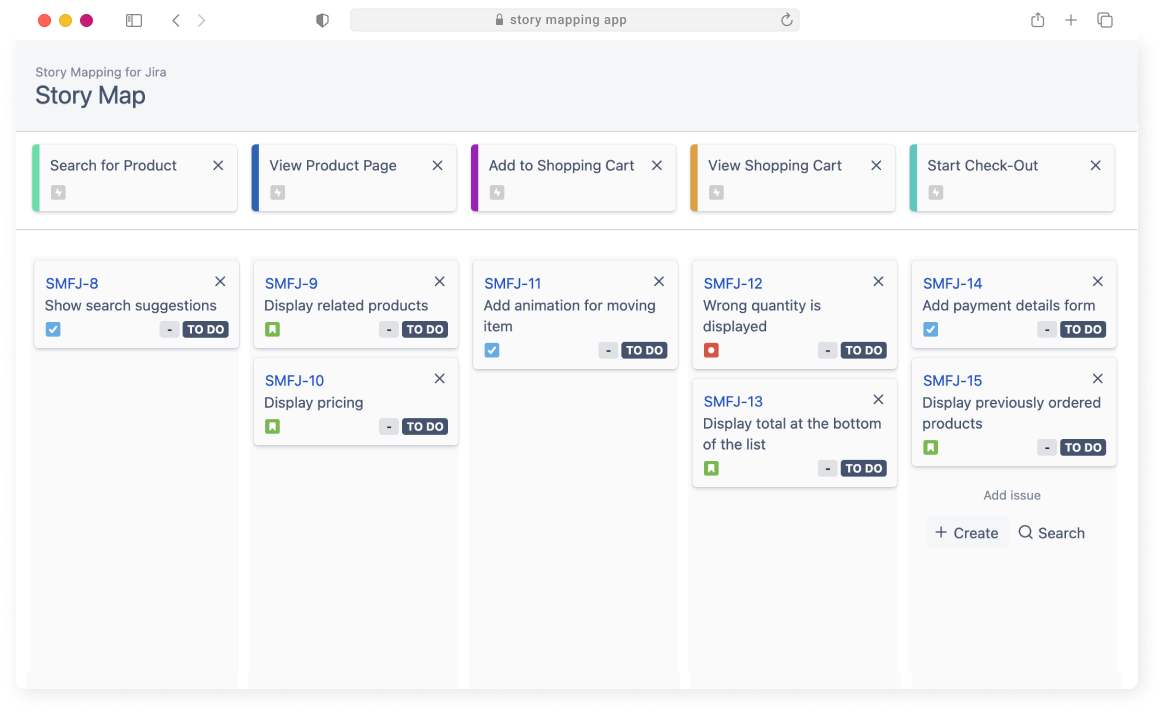The width and height of the screenshot is (1162, 713).
Task: Click the epic icon under Start Check-Out
Action: pyautogui.click(x=935, y=192)
